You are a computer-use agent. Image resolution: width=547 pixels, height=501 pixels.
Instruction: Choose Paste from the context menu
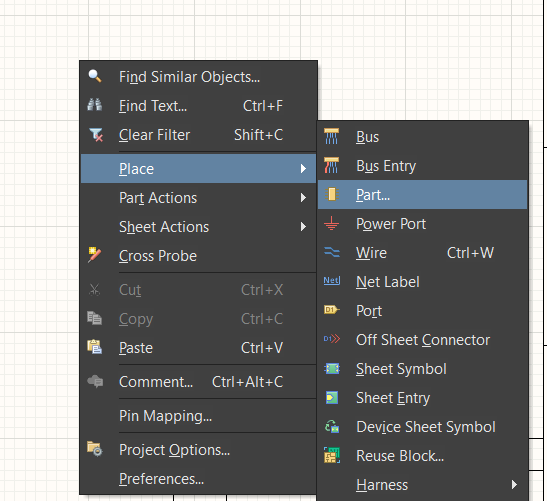pos(198,348)
